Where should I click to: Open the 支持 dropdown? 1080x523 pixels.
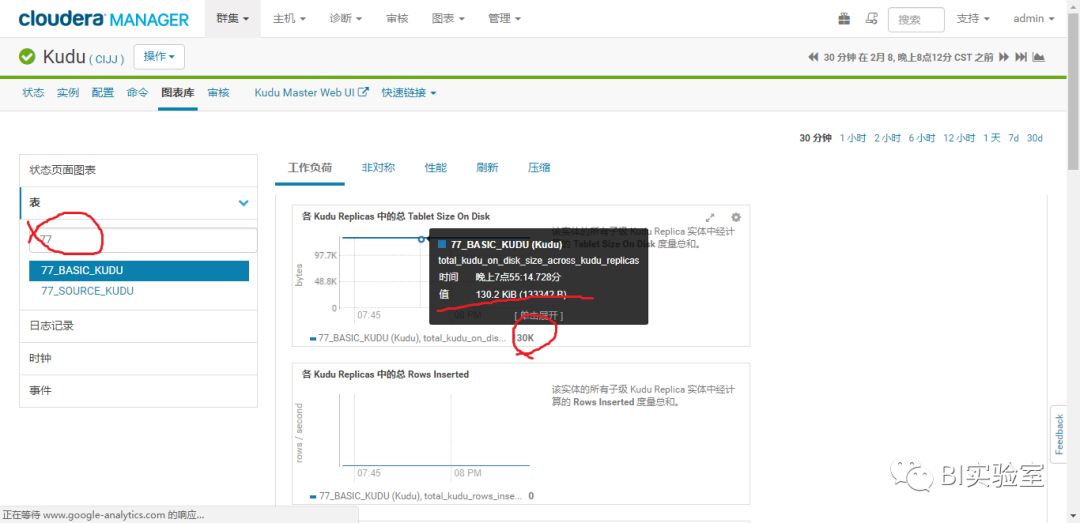pyautogui.click(x=973, y=19)
